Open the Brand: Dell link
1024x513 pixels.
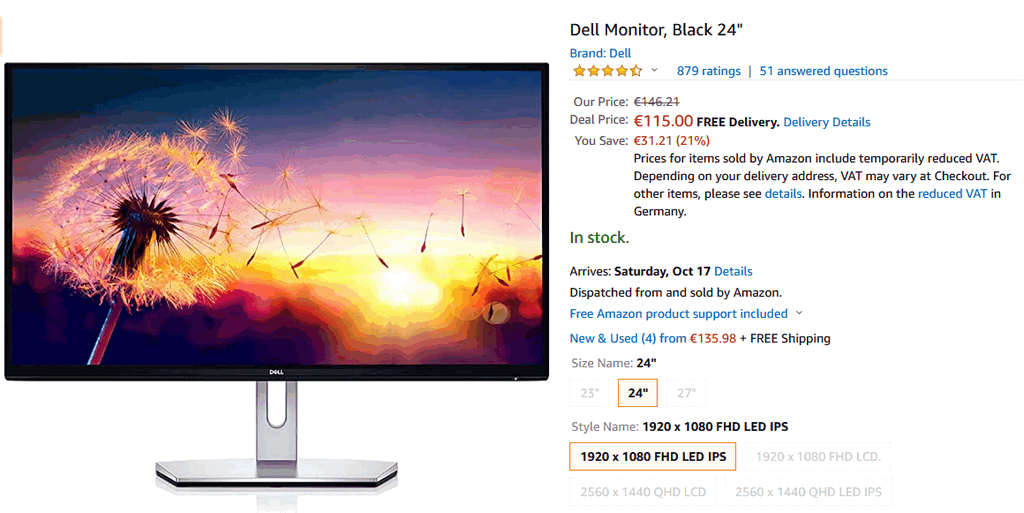[600, 54]
